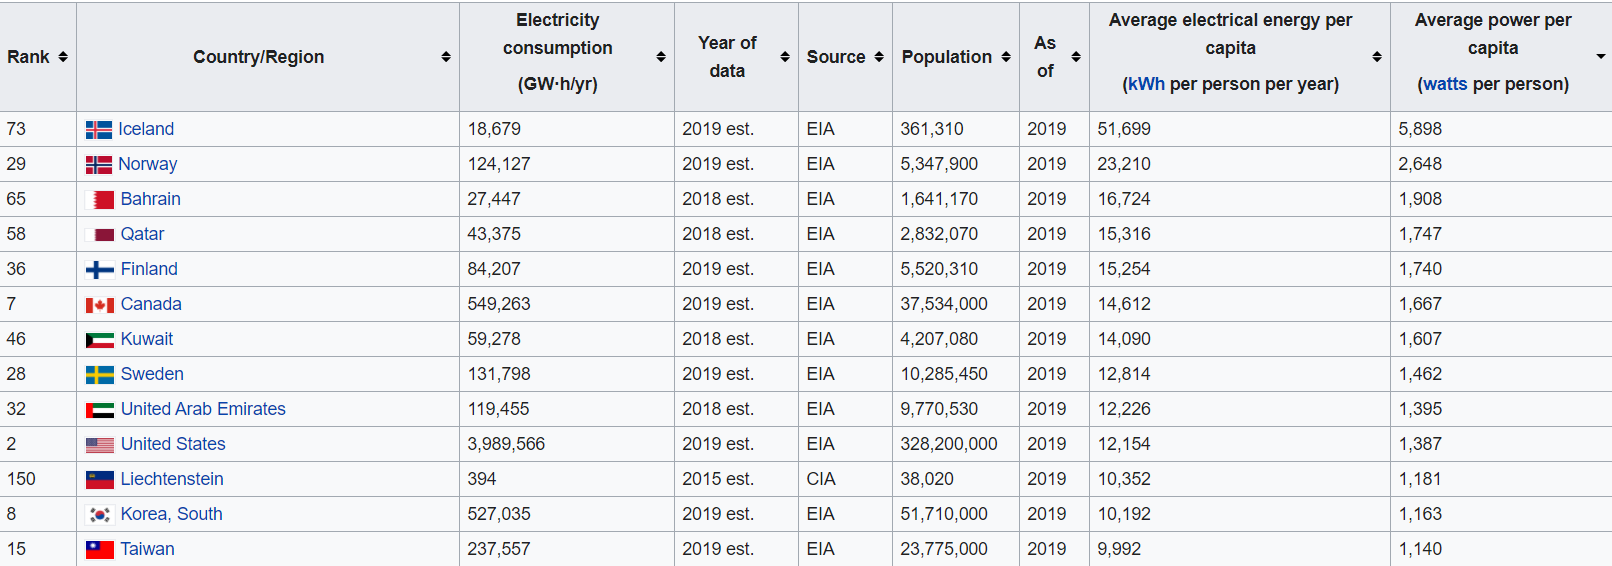Open the Liechtenstein country link

pyautogui.click(x=172, y=479)
